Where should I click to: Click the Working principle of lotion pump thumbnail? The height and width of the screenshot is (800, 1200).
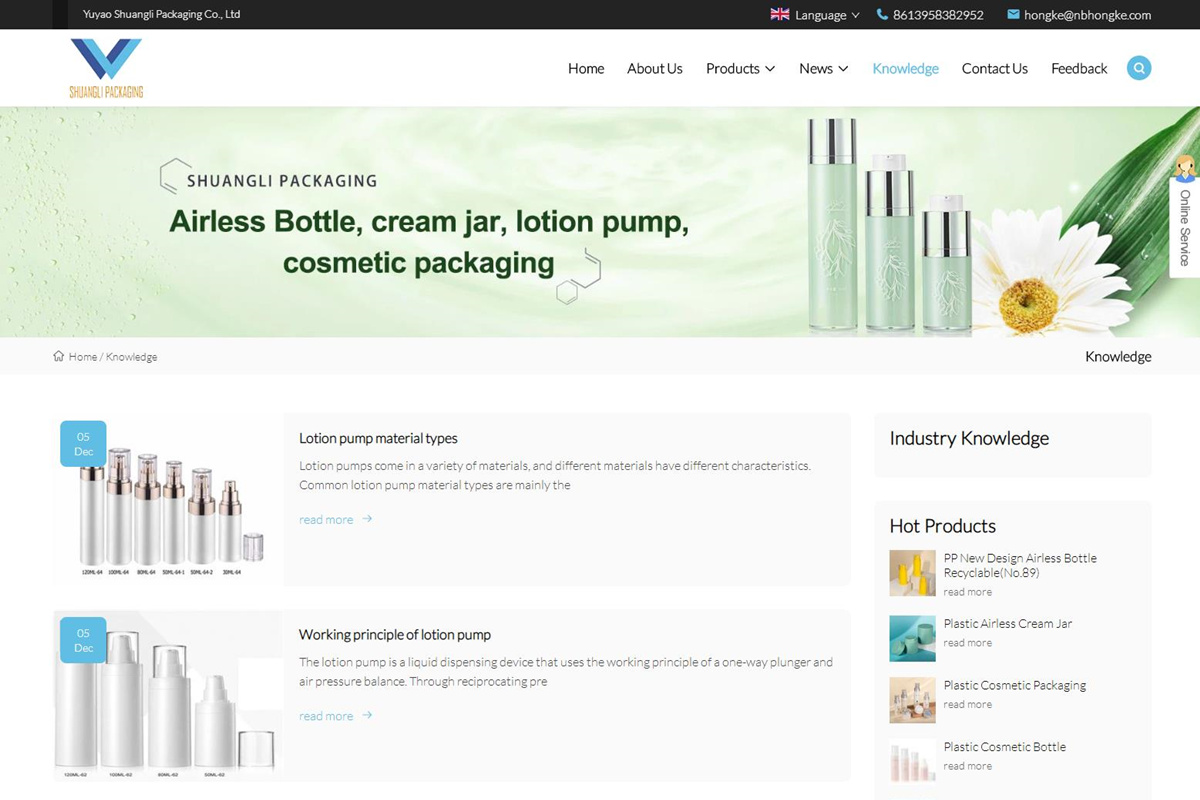[x=168, y=695]
